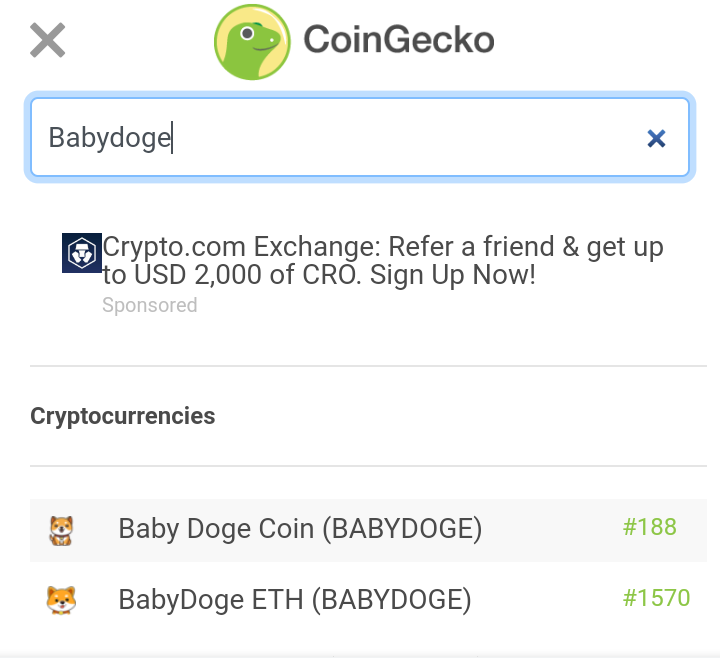Click the #188 rank label
Screen dimensions: 720x658
649,527
